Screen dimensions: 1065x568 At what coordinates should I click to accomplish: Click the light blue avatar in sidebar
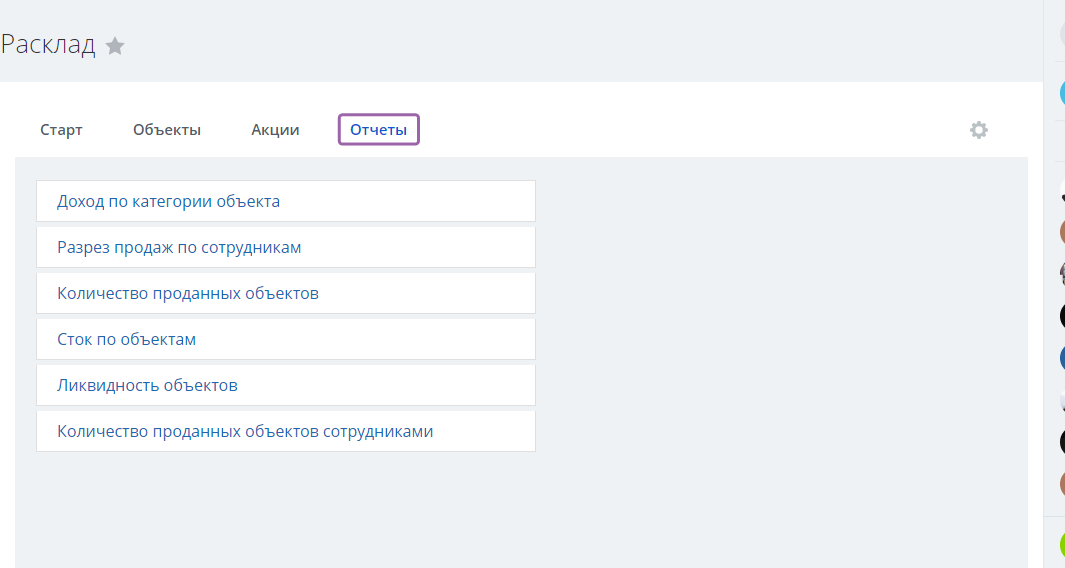pos(1062,93)
